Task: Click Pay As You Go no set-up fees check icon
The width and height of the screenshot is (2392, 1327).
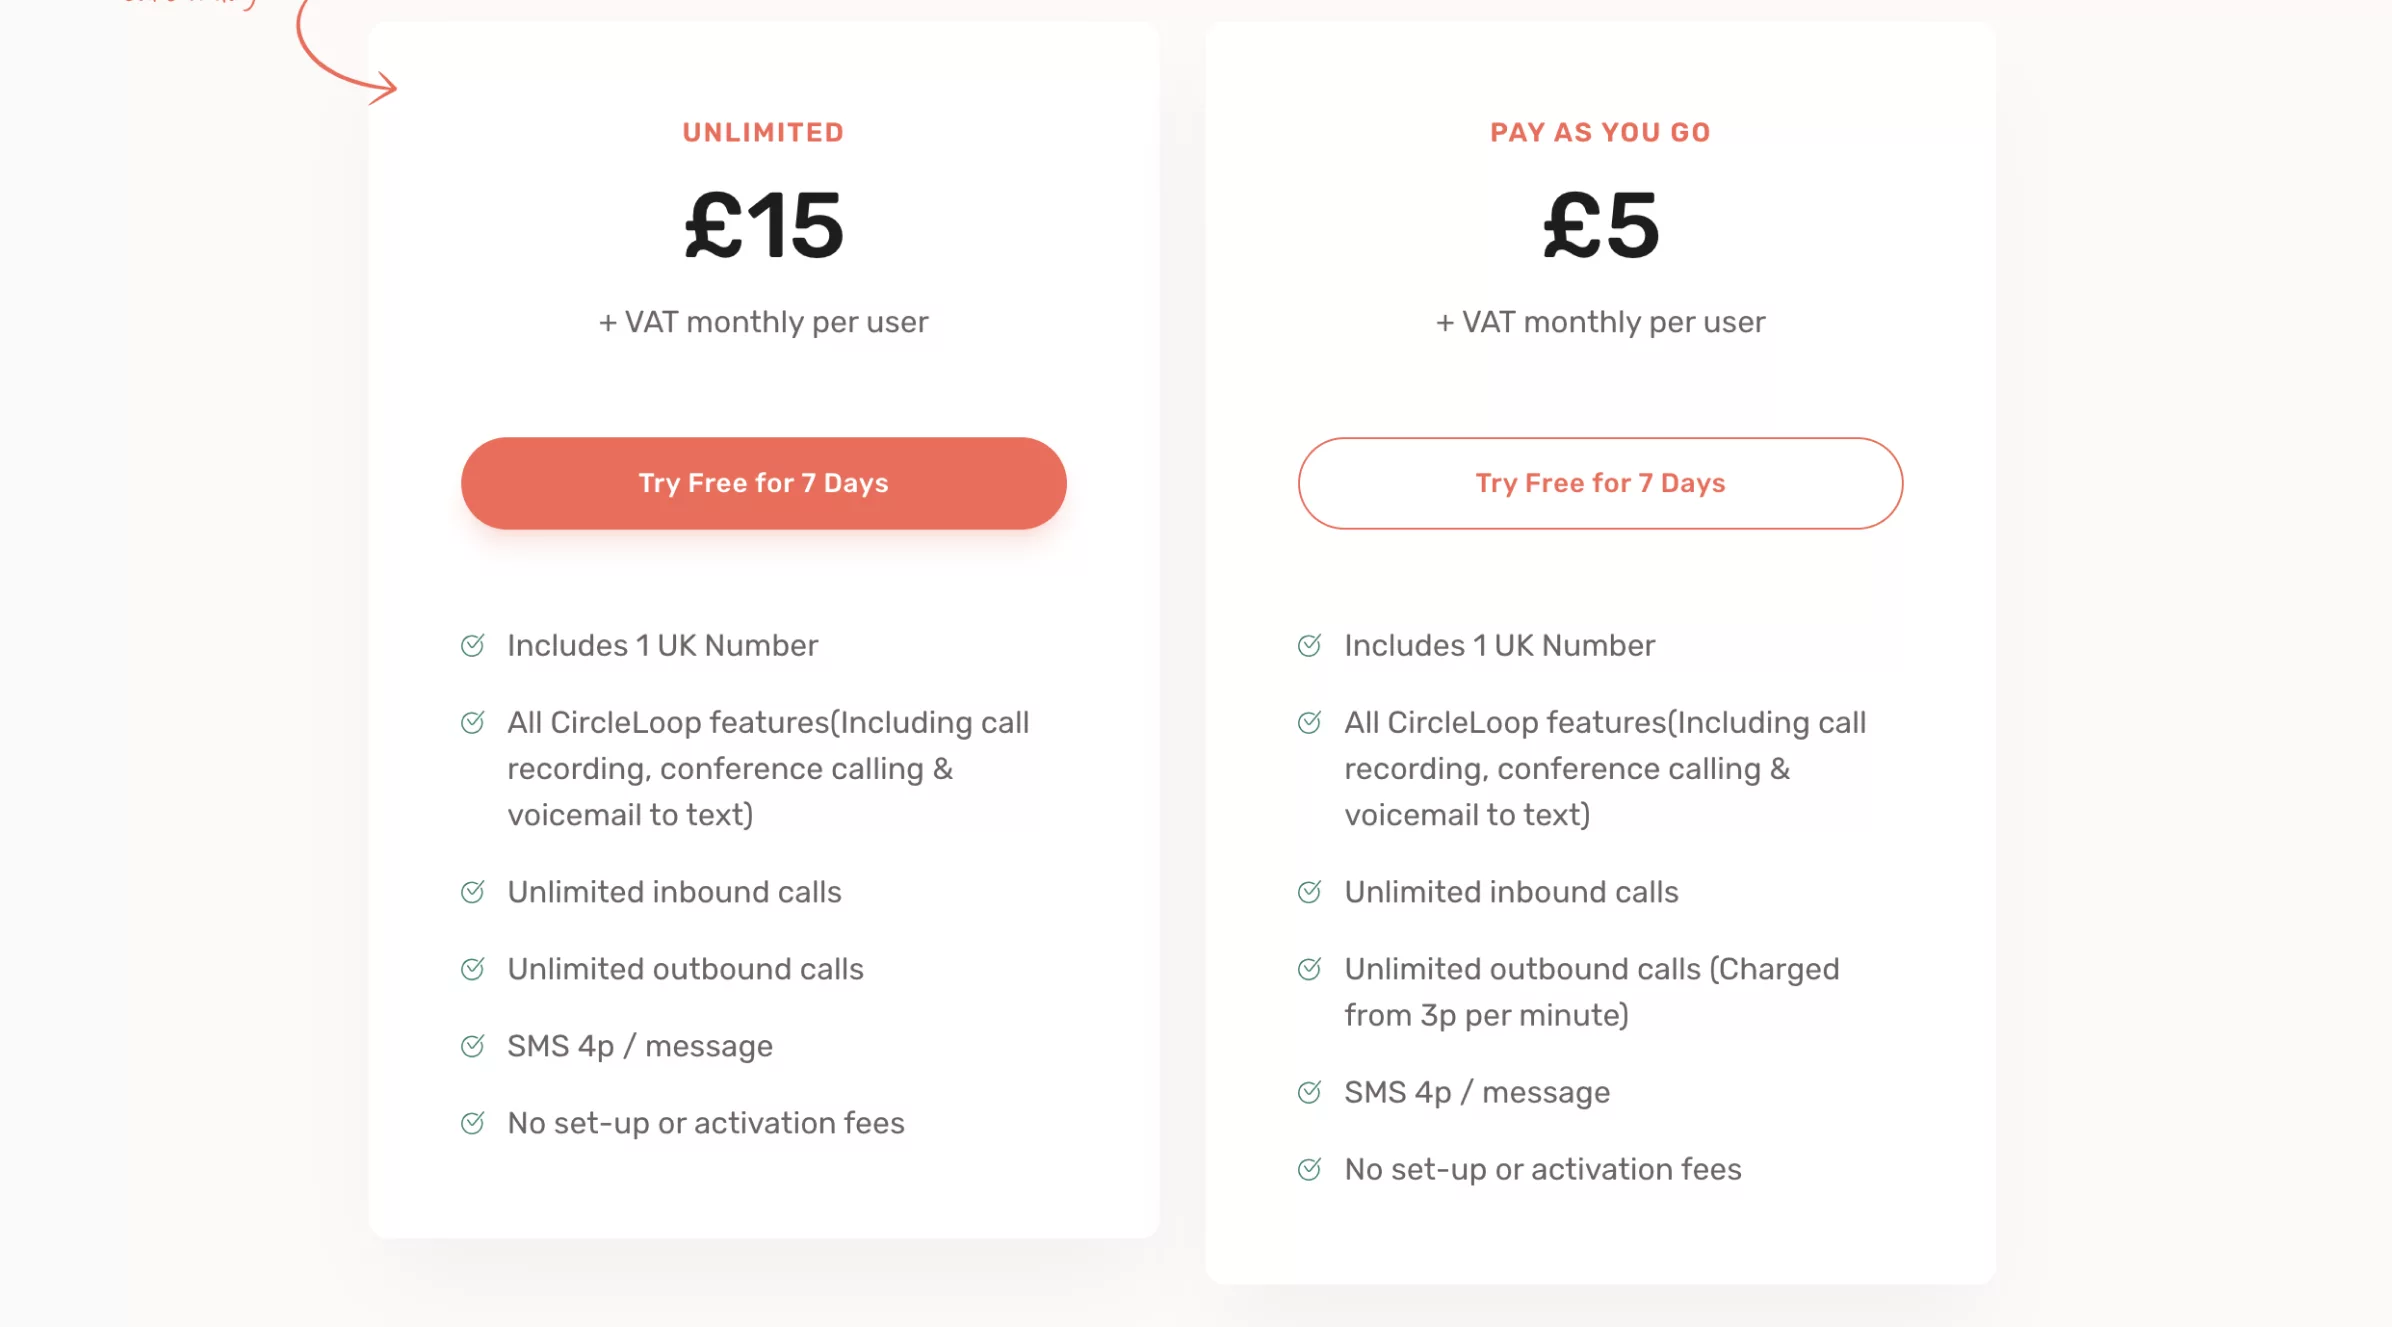Action: 1310,1168
